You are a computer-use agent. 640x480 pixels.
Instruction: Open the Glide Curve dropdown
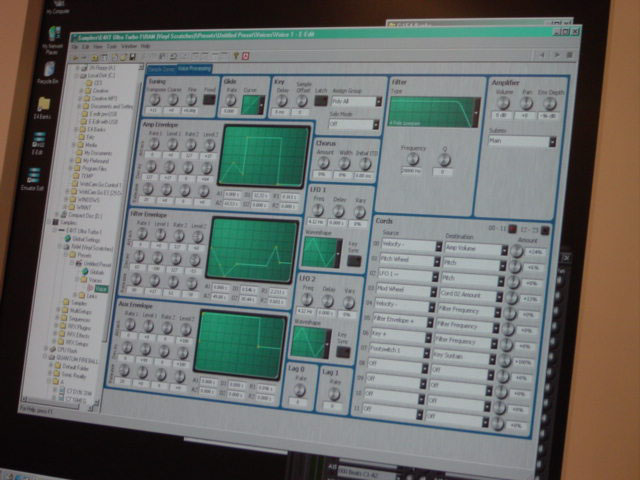point(262,105)
